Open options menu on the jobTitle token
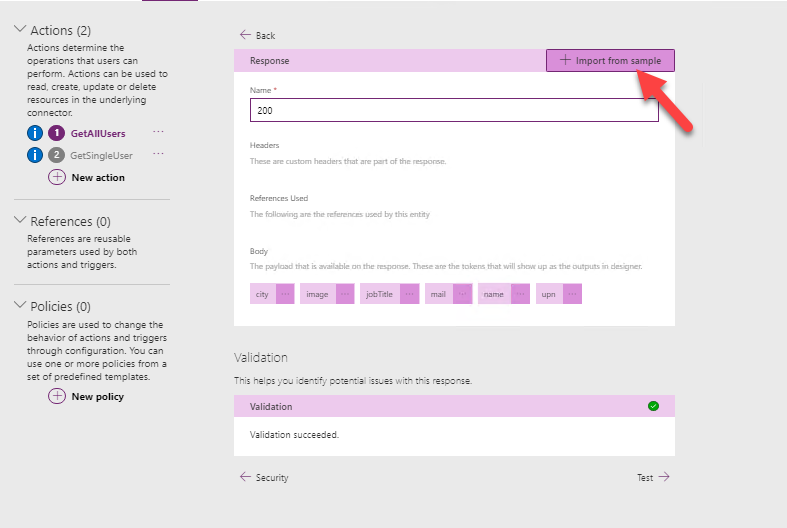 tap(410, 294)
